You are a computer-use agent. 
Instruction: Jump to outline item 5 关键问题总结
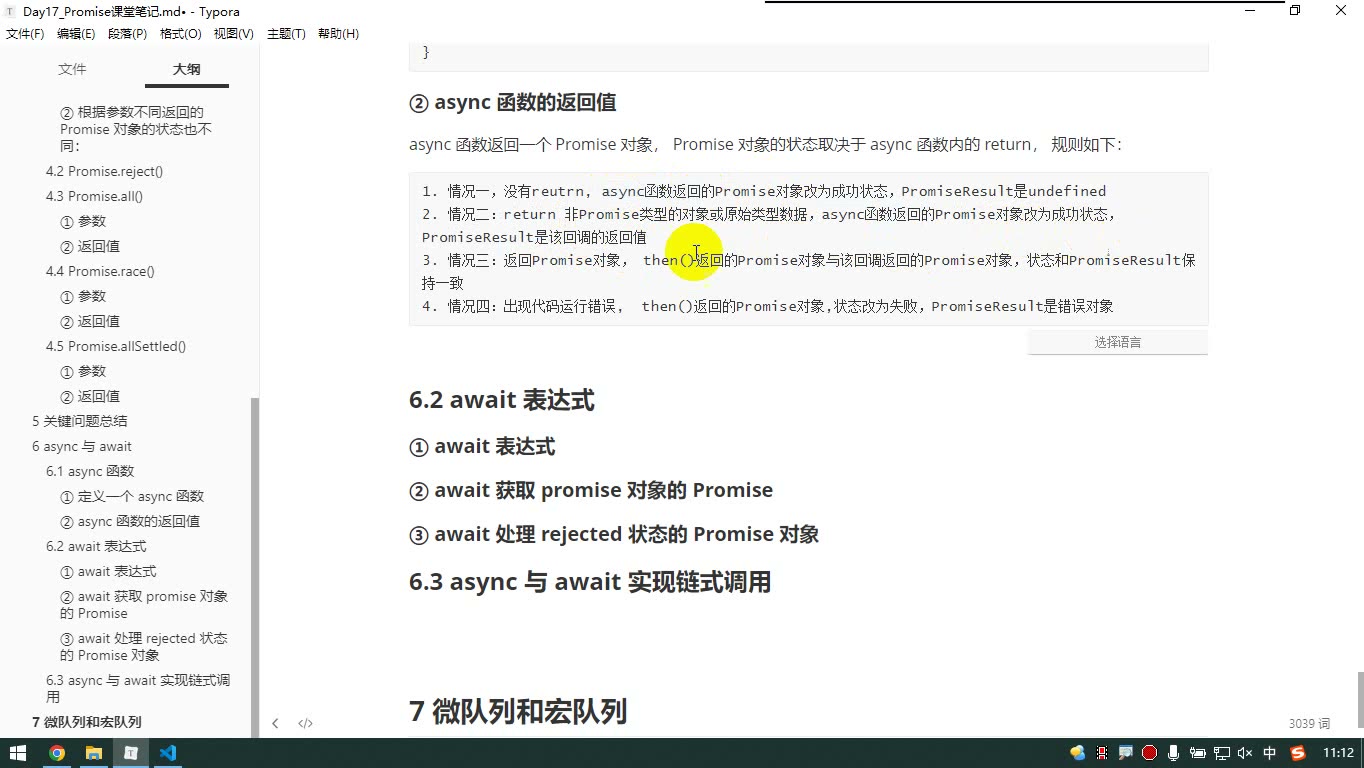pyautogui.click(x=79, y=421)
